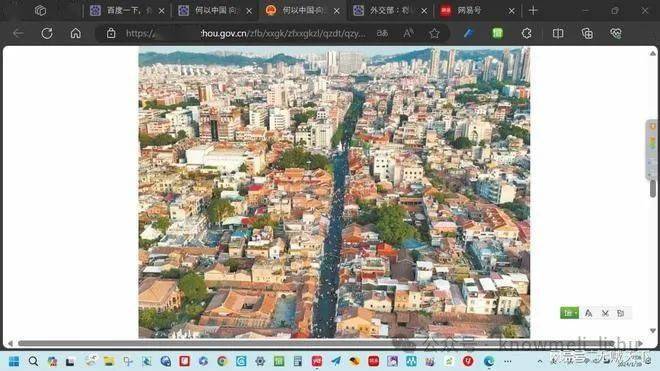Open the Collections icon in toolbar
660x371 pixels.
click(587, 33)
